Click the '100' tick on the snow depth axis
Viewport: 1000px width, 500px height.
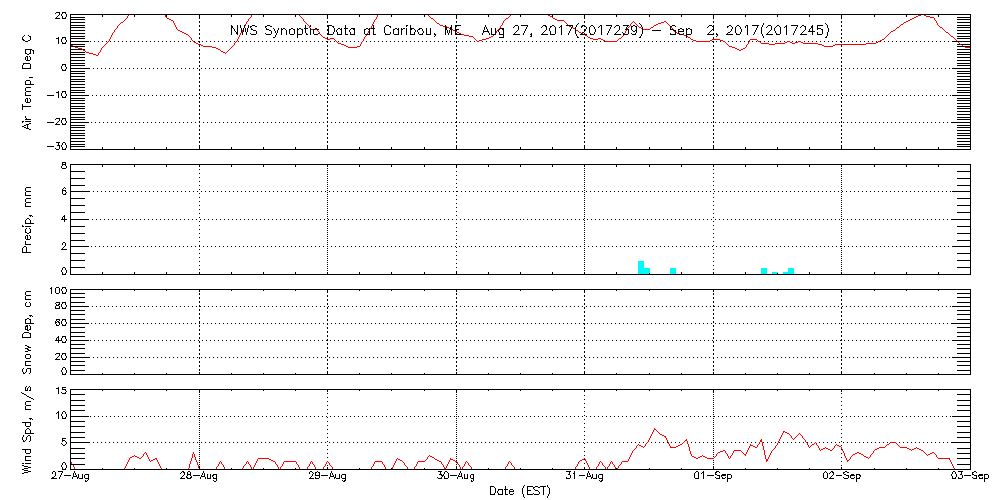pos(58,291)
